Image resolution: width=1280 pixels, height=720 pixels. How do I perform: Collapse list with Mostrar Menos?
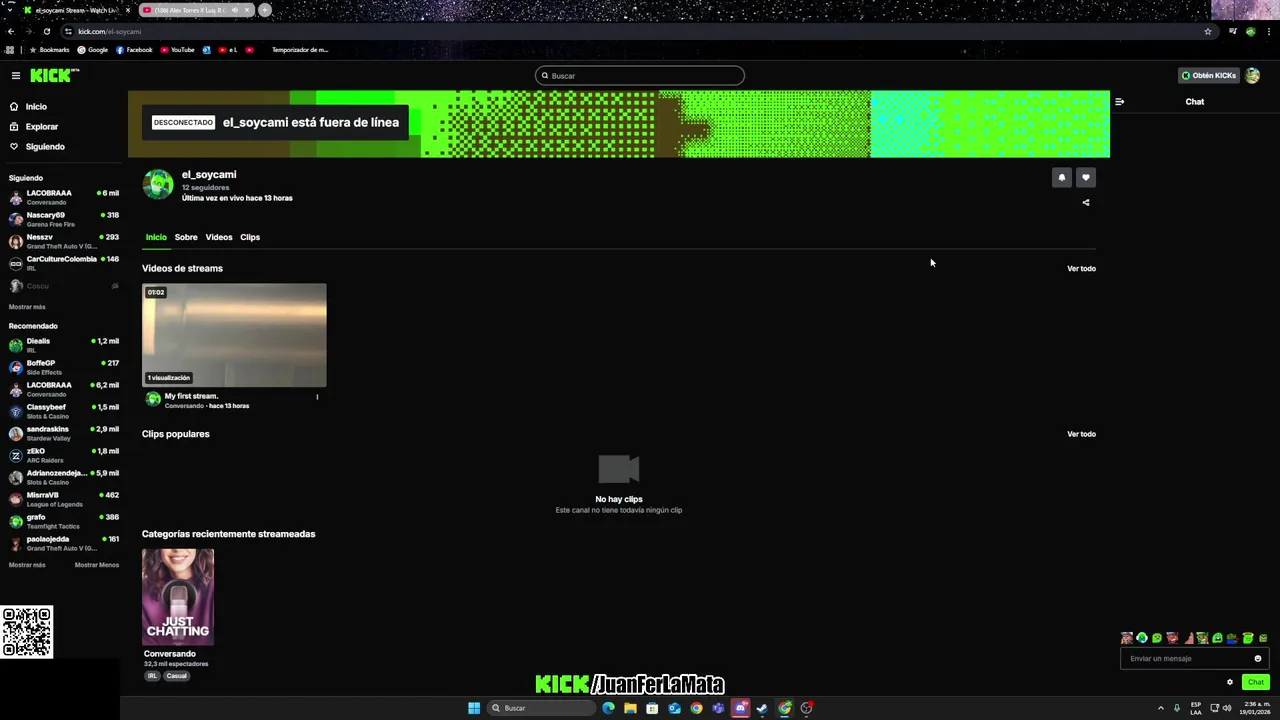(x=97, y=565)
